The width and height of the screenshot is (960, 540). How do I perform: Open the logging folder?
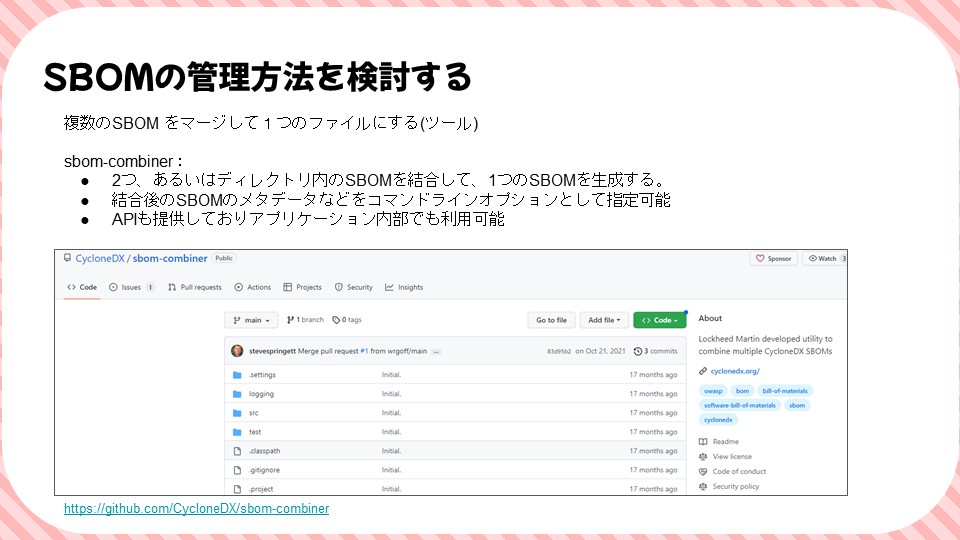tap(261, 394)
